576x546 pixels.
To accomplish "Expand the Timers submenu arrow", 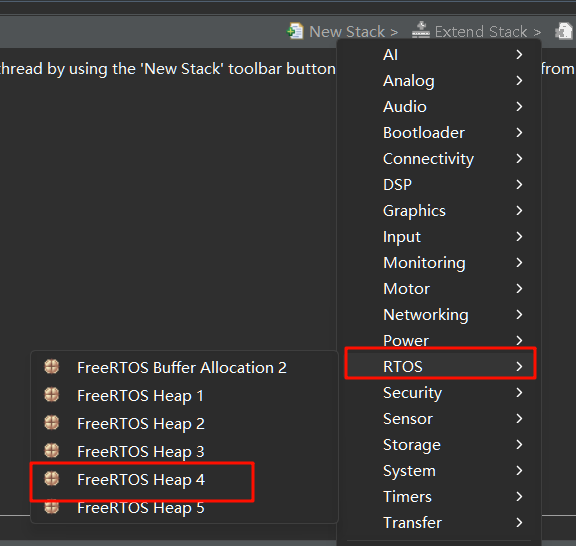I will pyautogui.click(x=519, y=497).
